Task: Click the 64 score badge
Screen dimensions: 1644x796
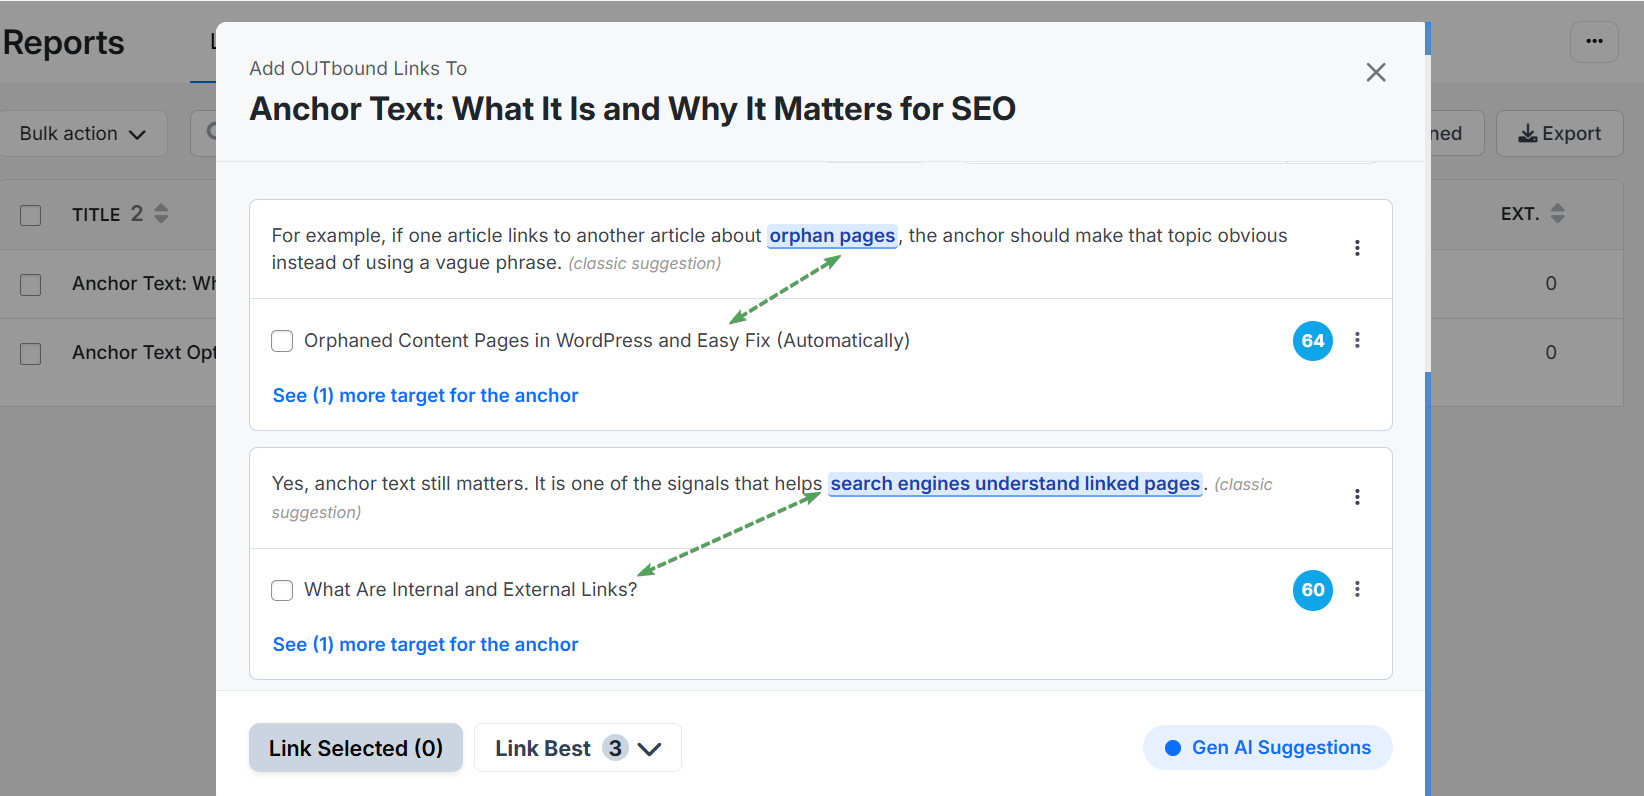Action: coord(1313,341)
